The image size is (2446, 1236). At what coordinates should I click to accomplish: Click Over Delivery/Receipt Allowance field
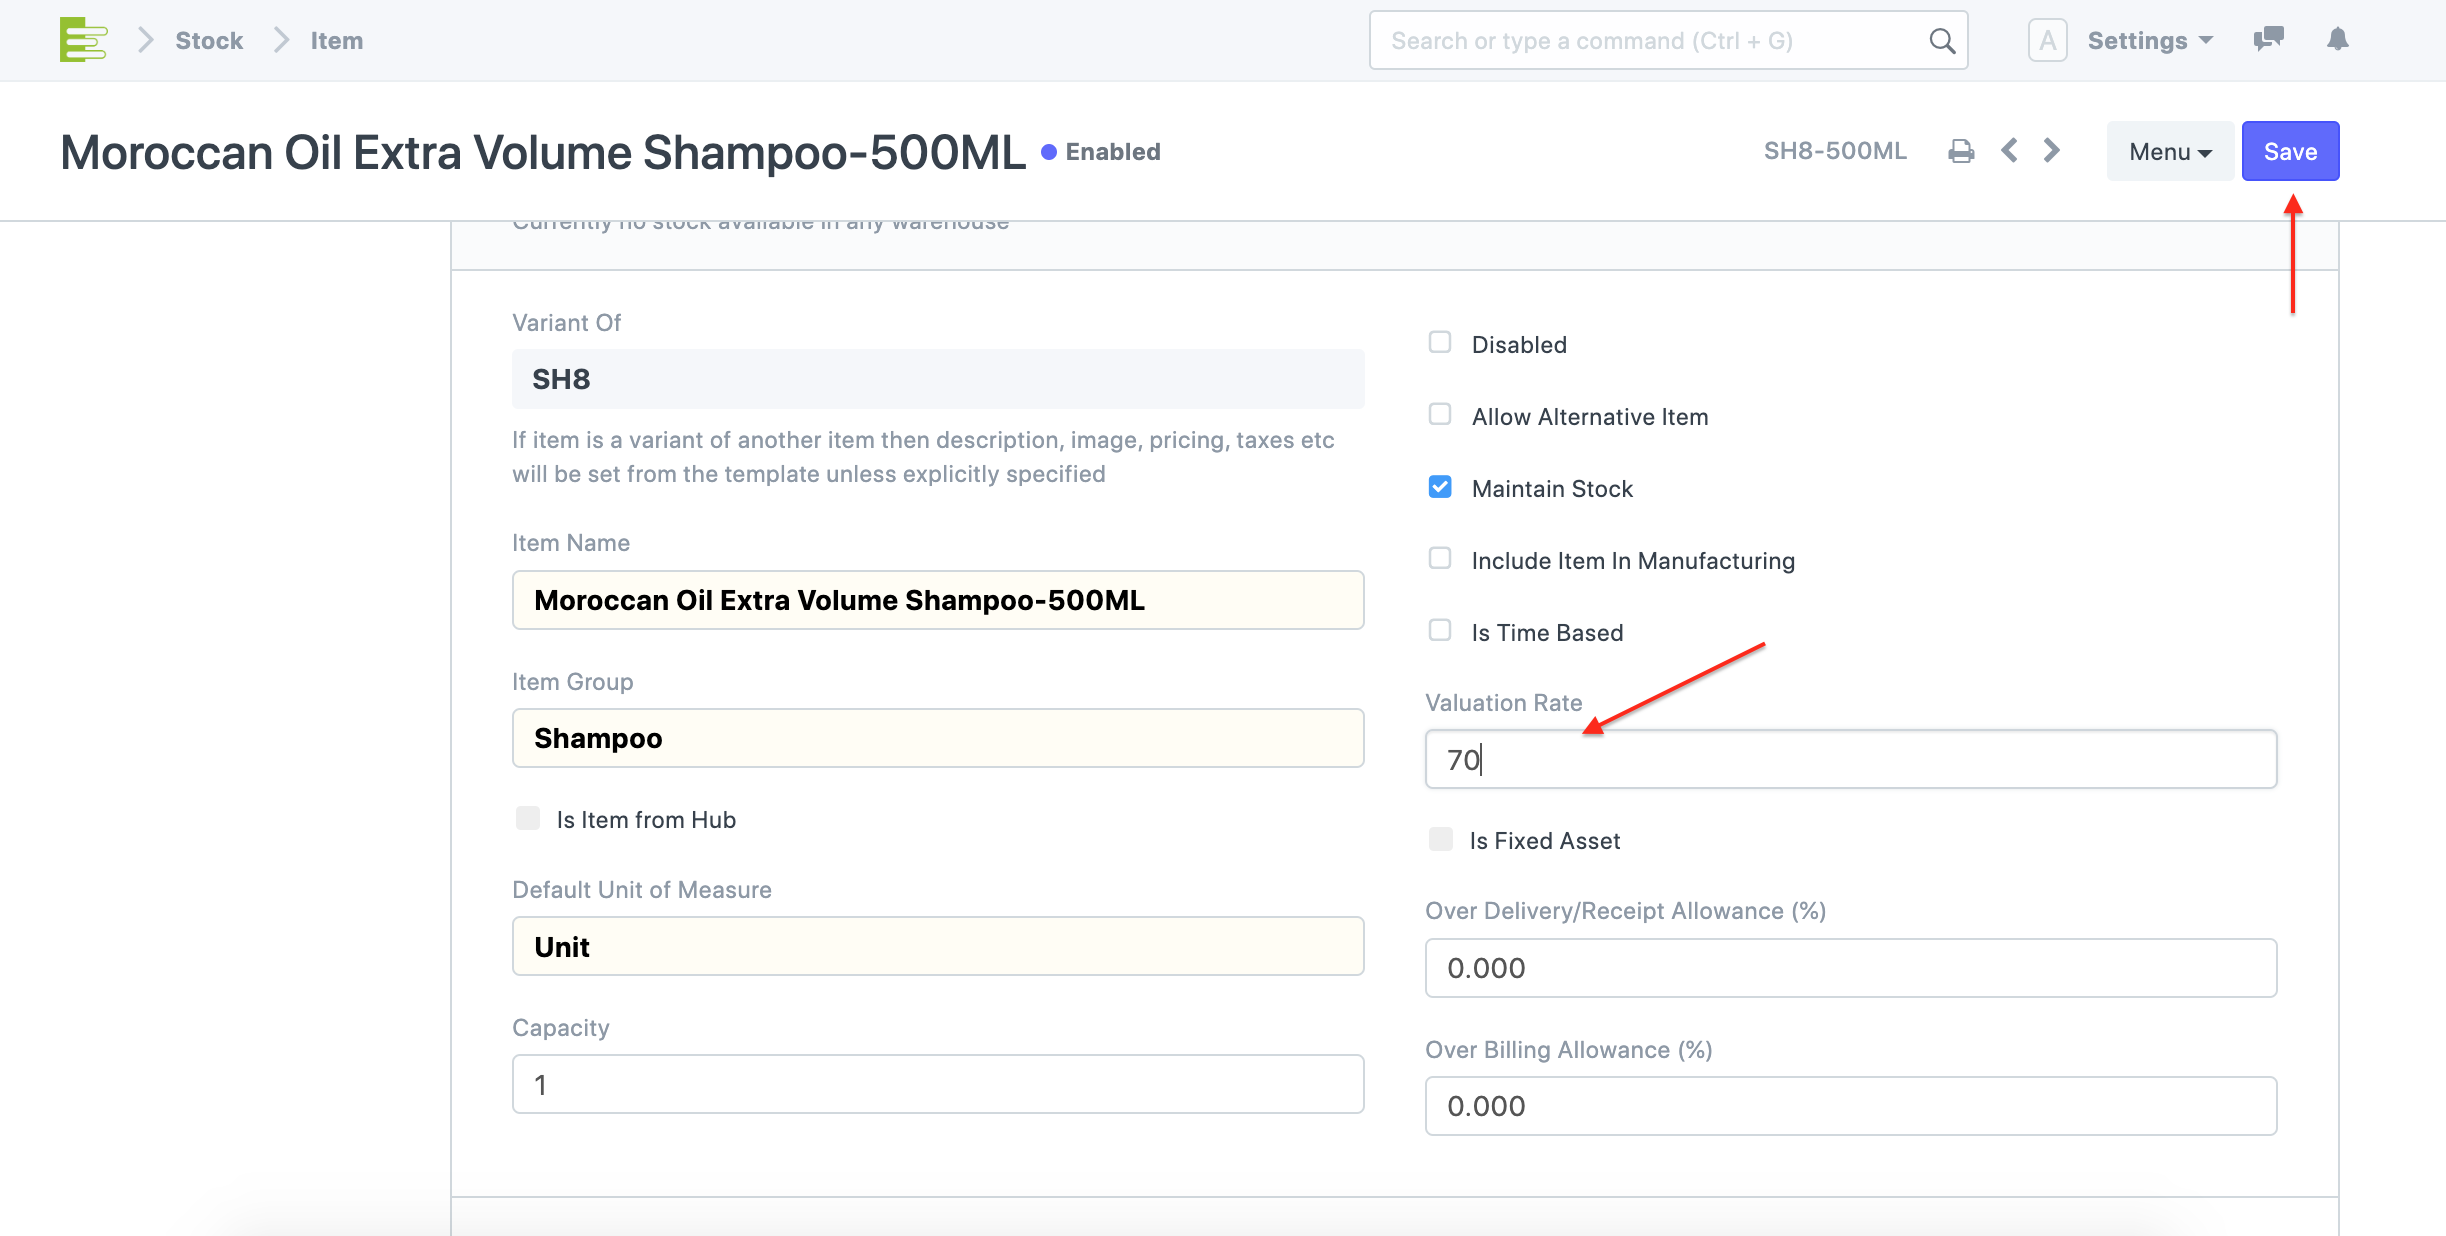click(1850, 967)
